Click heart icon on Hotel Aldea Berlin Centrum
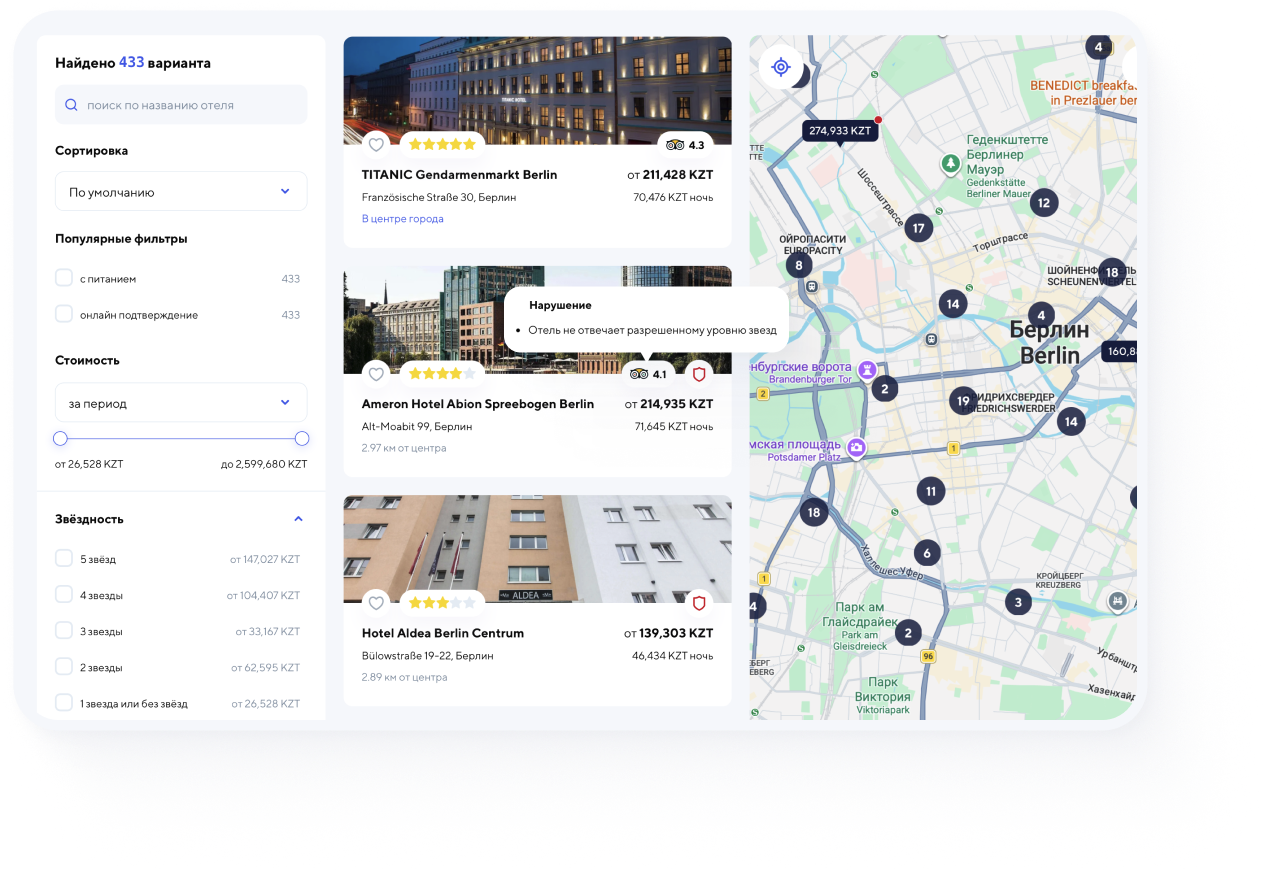 (x=376, y=603)
